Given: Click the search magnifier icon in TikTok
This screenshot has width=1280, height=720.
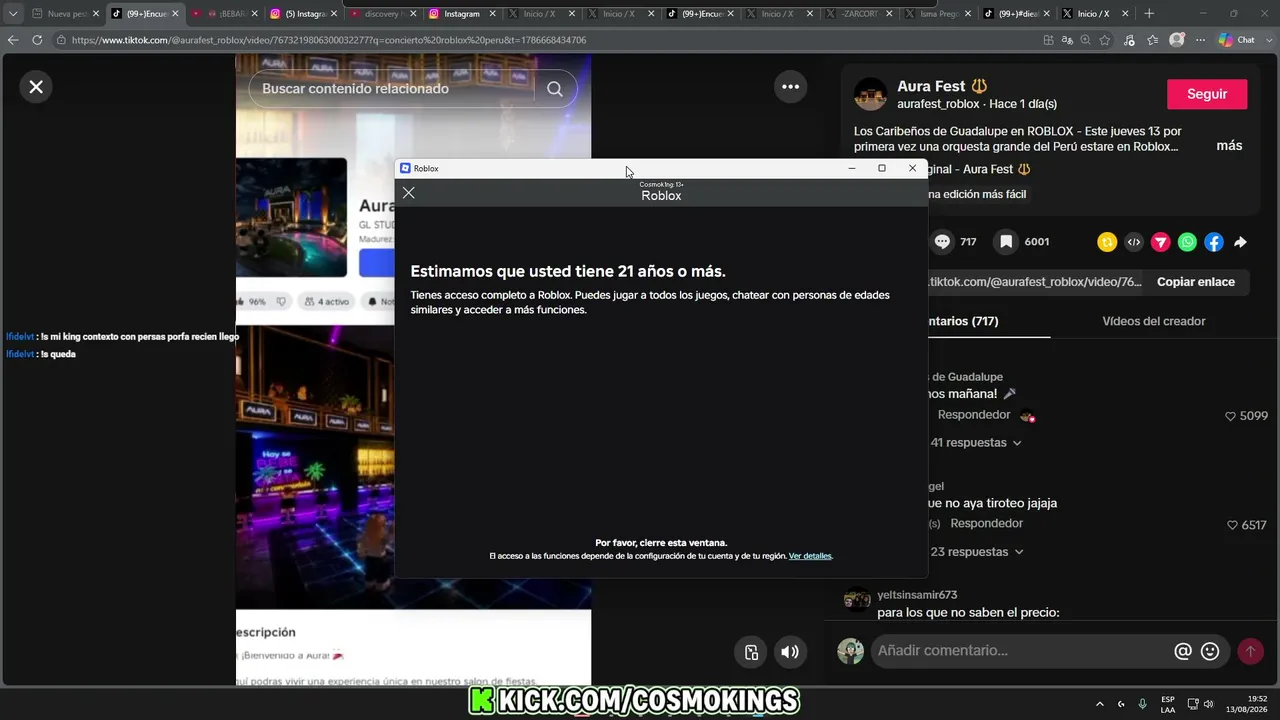Looking at the screenshot, I should [555, 89].
